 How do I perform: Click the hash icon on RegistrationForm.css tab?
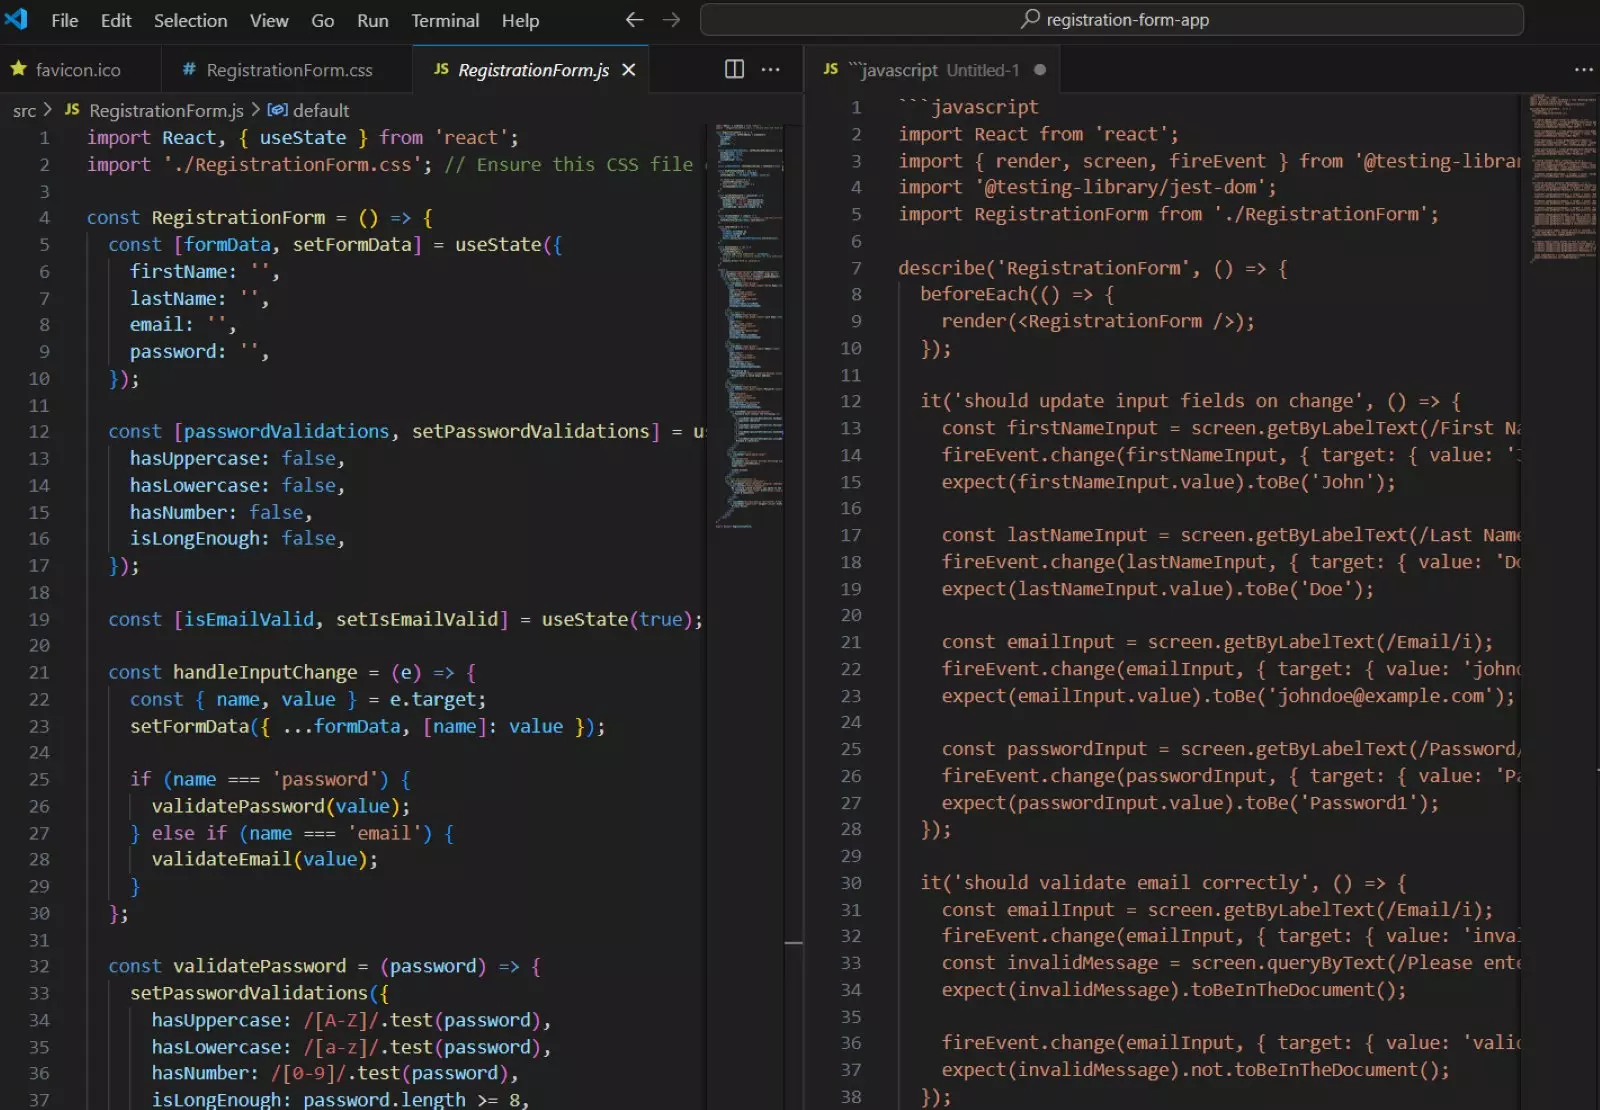189,69
